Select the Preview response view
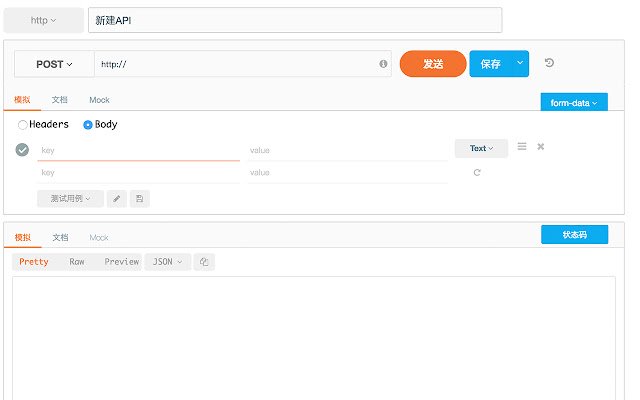 pyautogui.click(x=122, y=262)
